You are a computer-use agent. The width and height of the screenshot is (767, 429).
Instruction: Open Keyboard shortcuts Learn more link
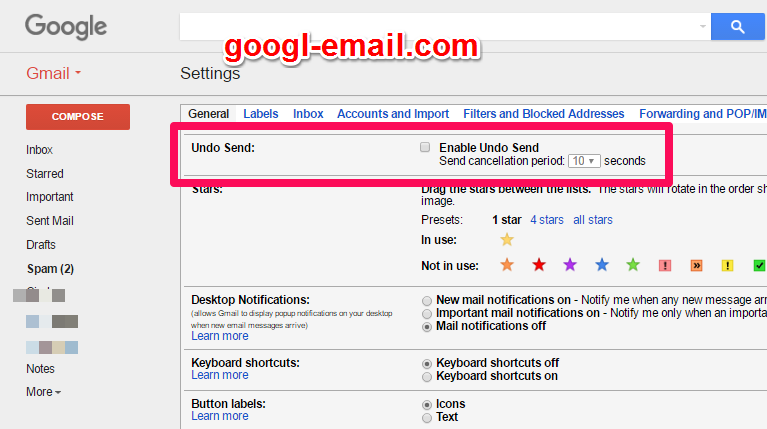[220, 375]
